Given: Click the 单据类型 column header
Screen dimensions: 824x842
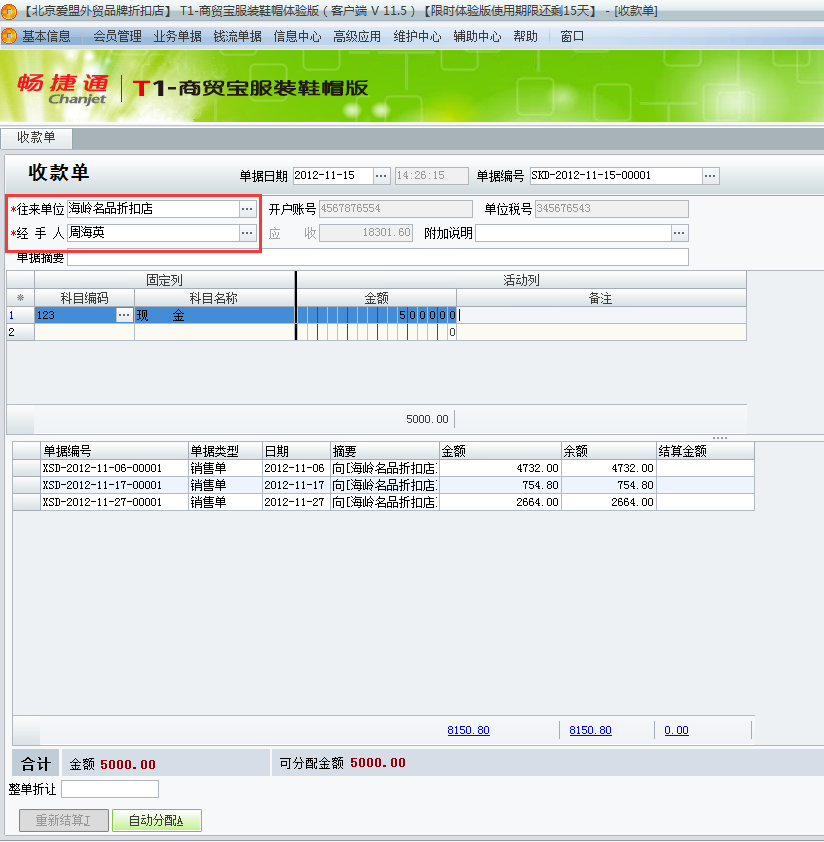Looking at the screenshot, I should tap(225, 451).
